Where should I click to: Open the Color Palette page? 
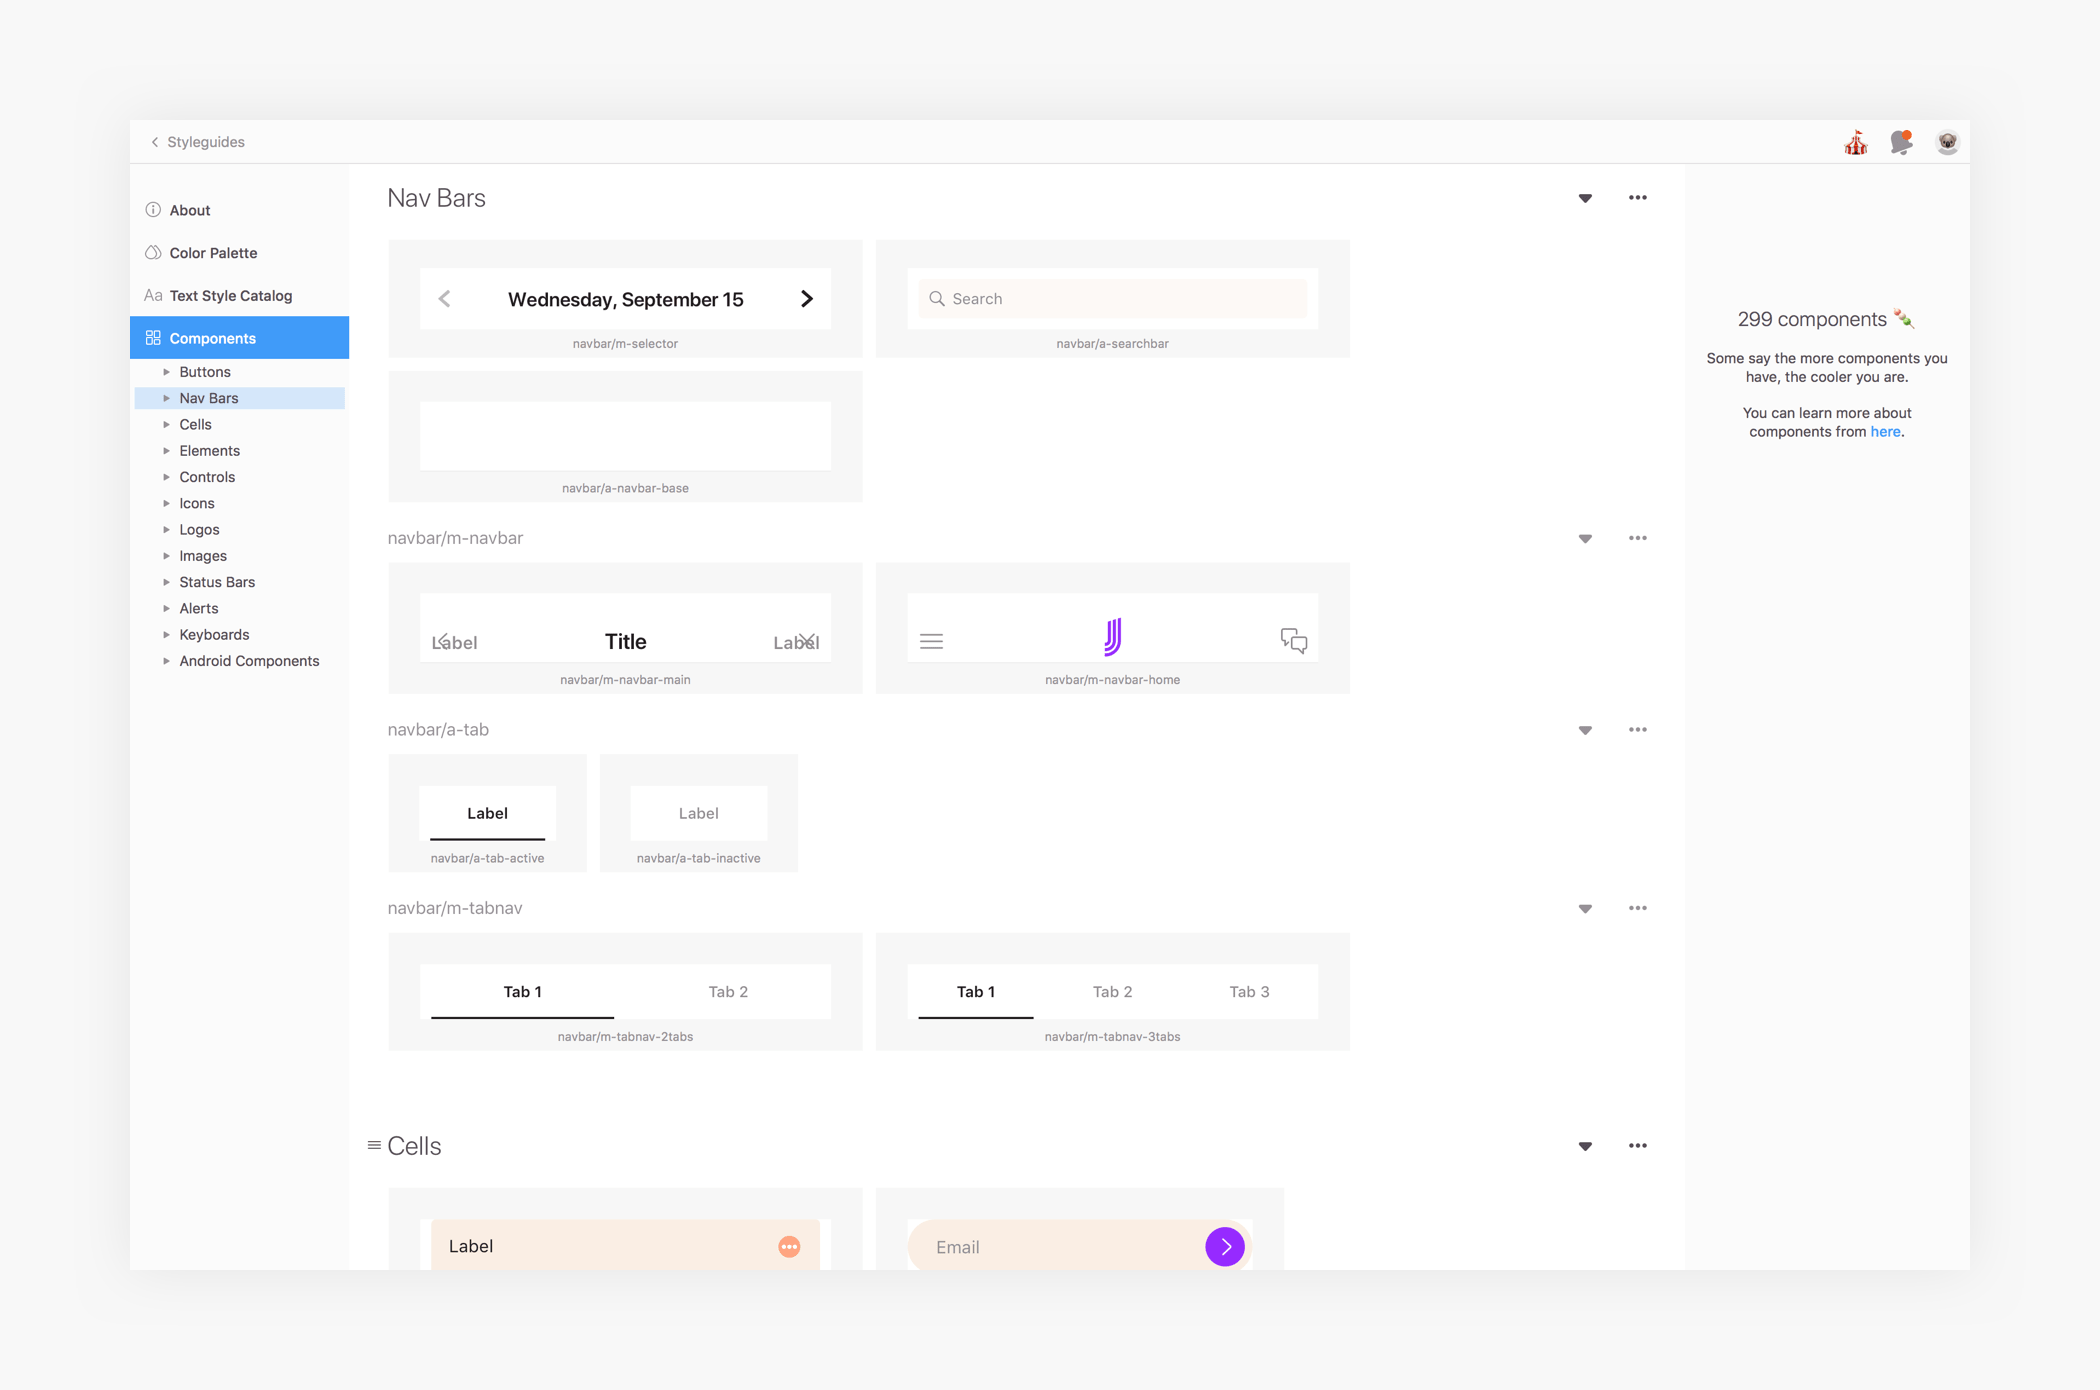click(x=213, y=253)
